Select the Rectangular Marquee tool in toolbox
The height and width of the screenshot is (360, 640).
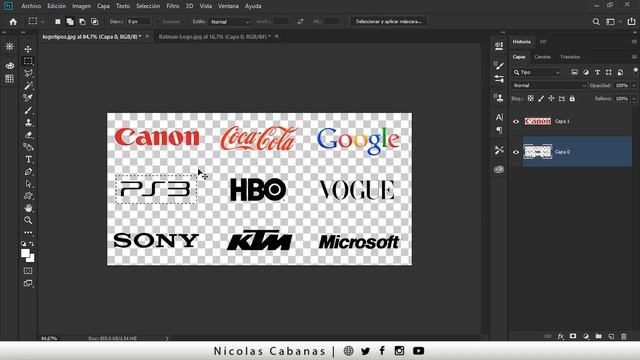[28, 61]
